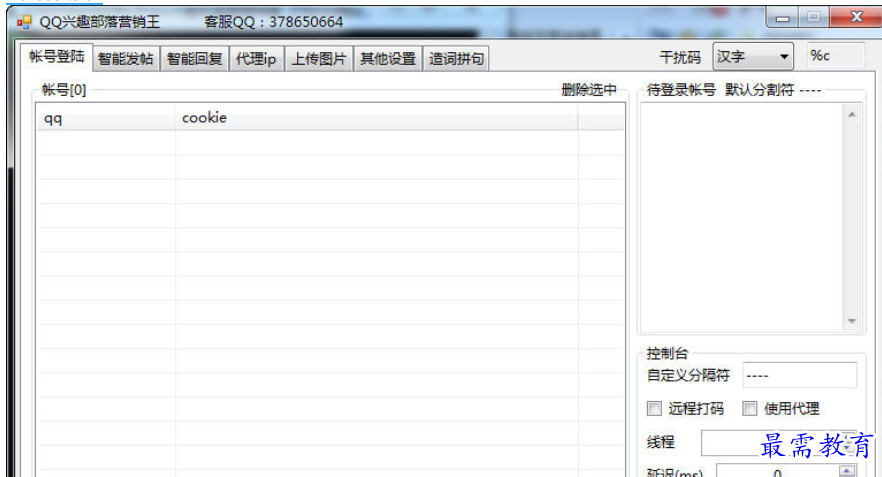Open the 其他设置 tab
Image resolution: width=882 pixels, height=477 pixels.
coord(388,58)
